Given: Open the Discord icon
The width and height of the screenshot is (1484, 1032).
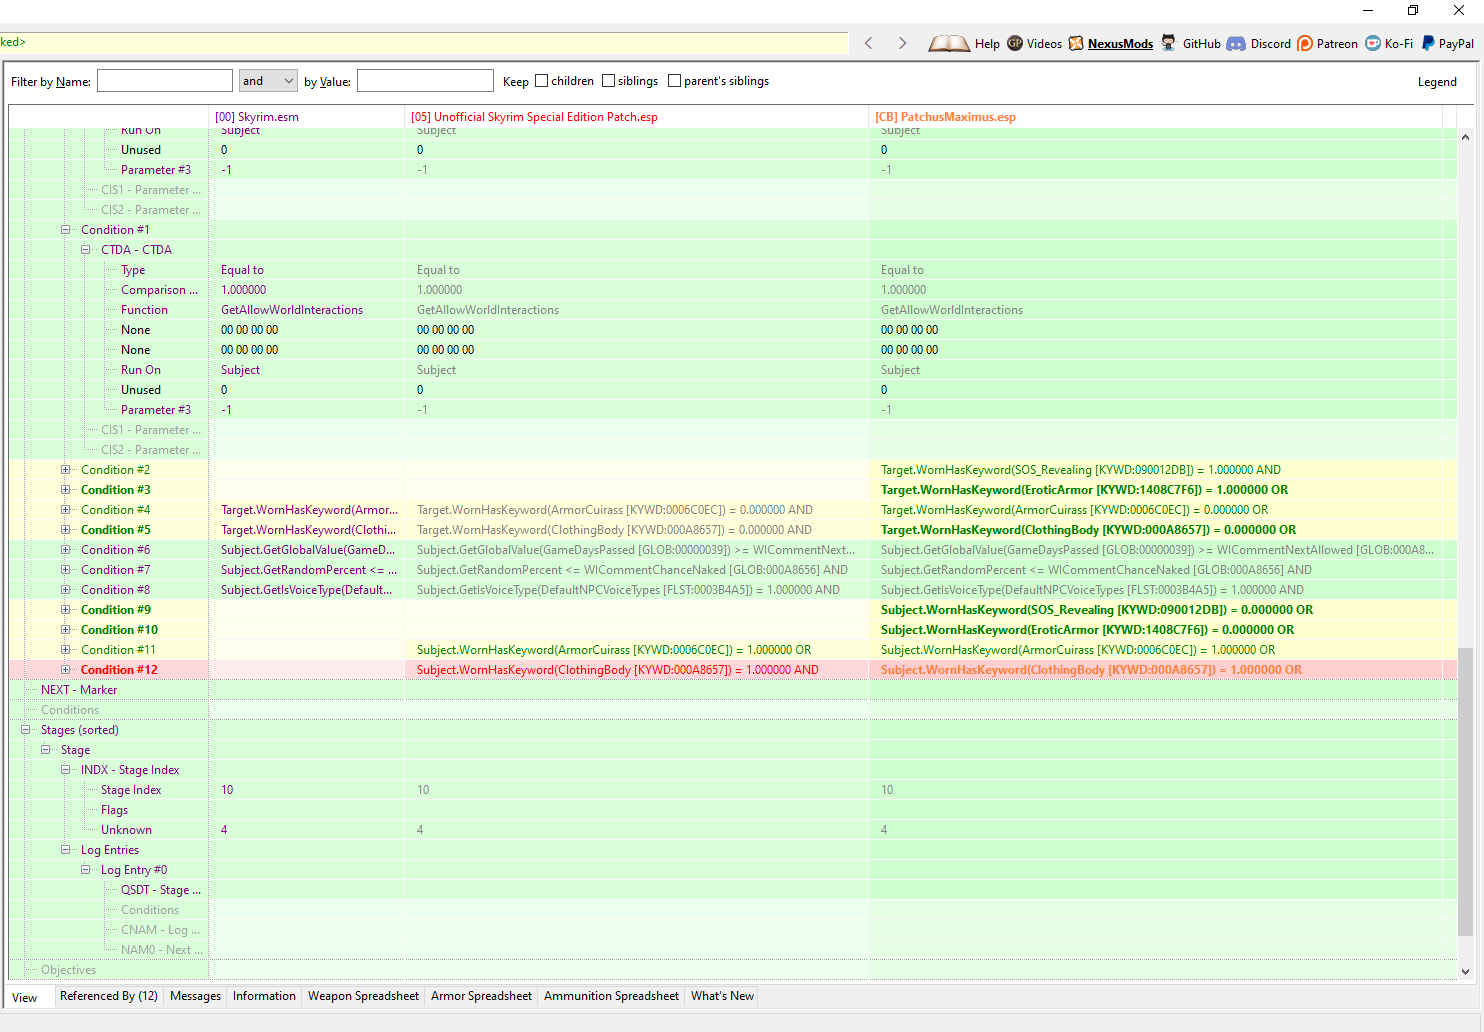Looking at the screenshot, I should pyautogui.click(x=1236, y=43).
